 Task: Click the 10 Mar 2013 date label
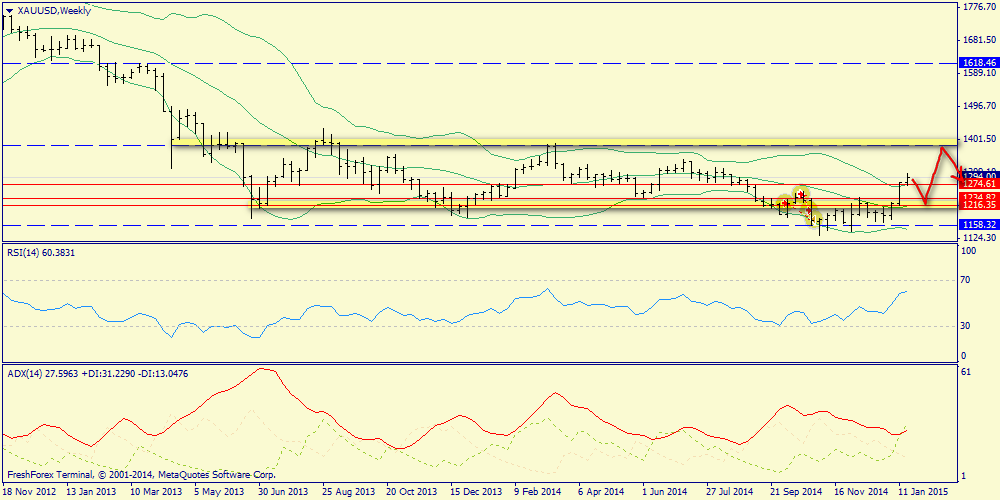pos(155,492)
